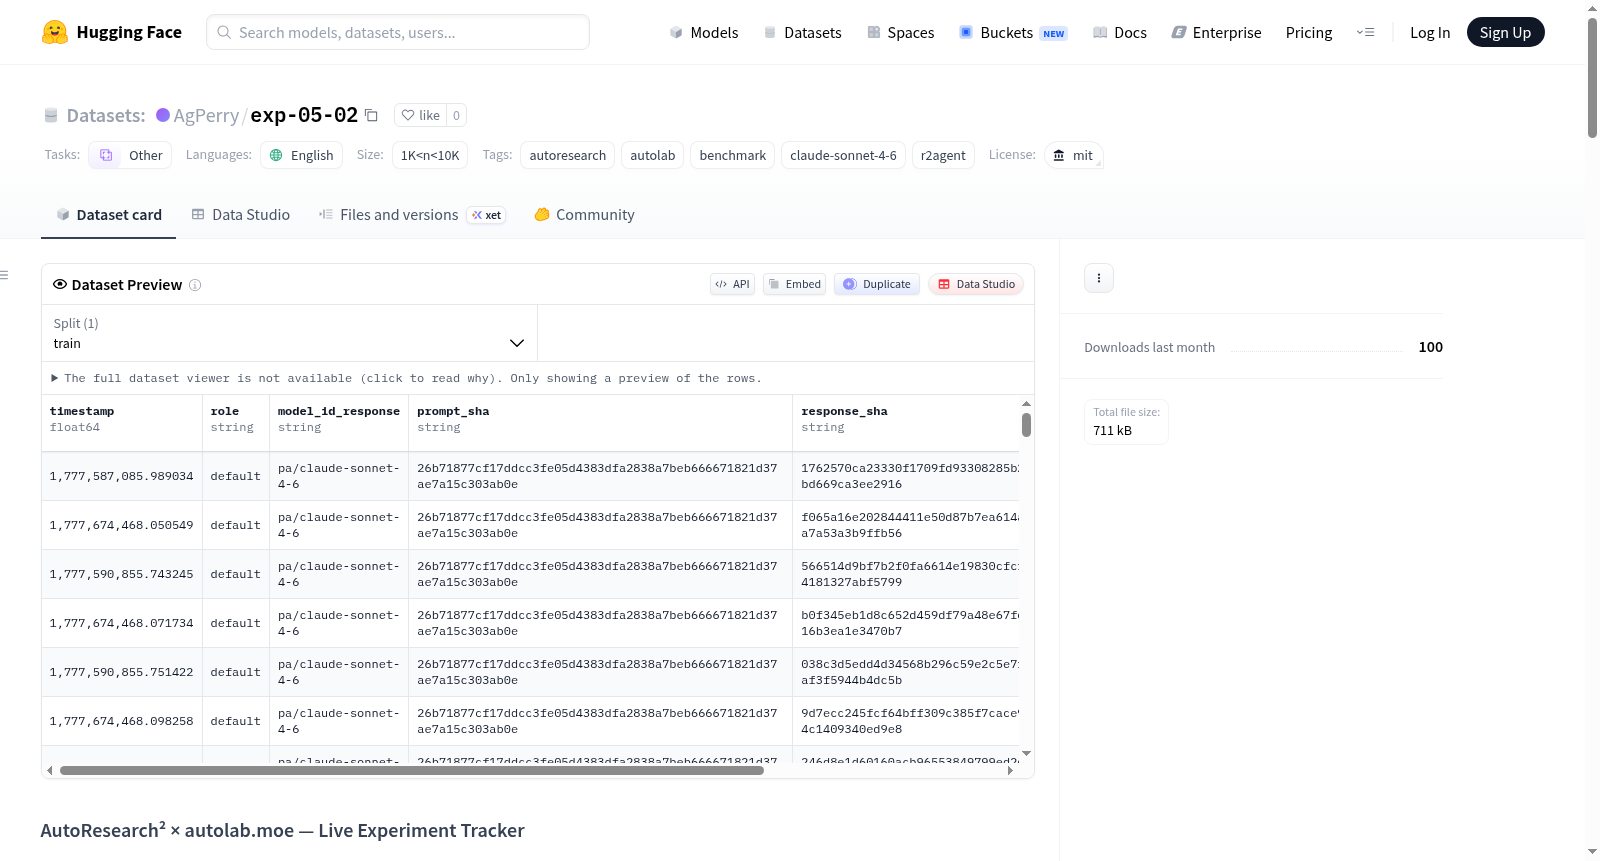Click the page's vertical scrollbar
The width and height of the screenshot is (1600, 861).
1592,77
